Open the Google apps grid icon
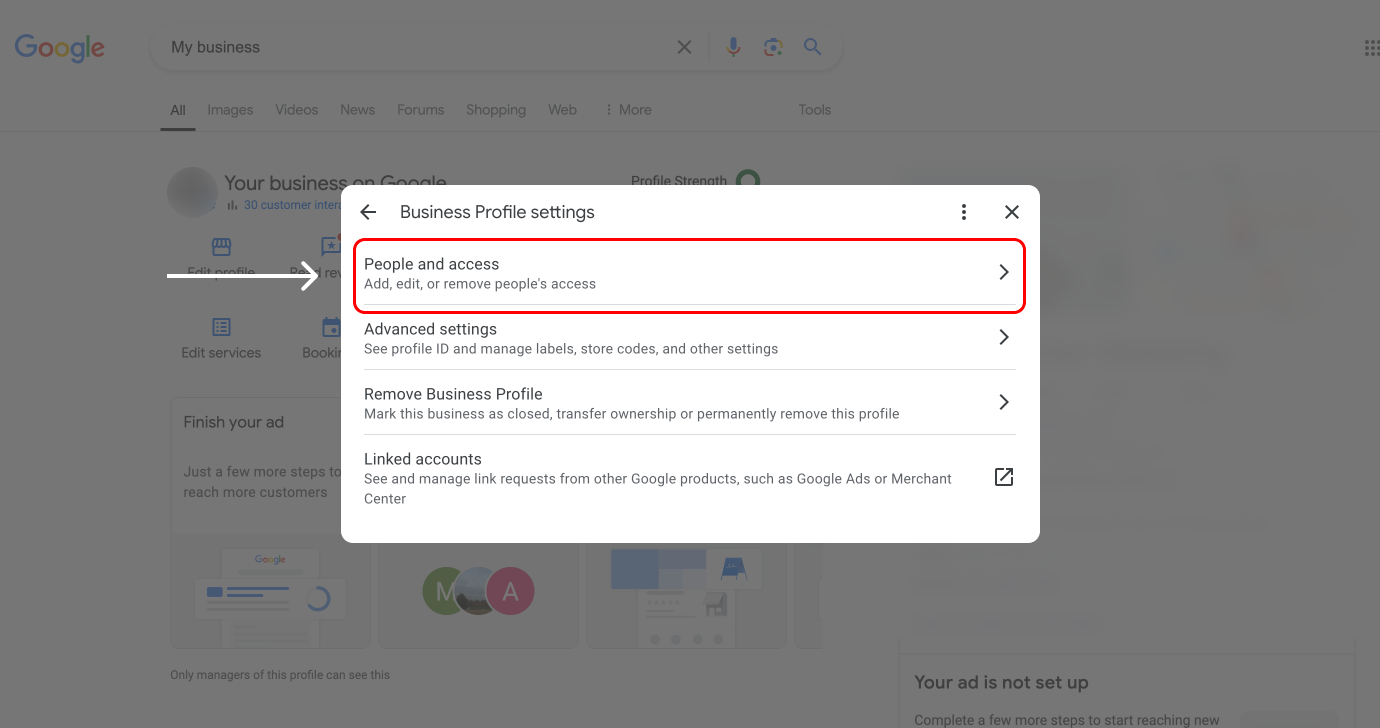1380x728 pixels. [x=1372, y=48]
